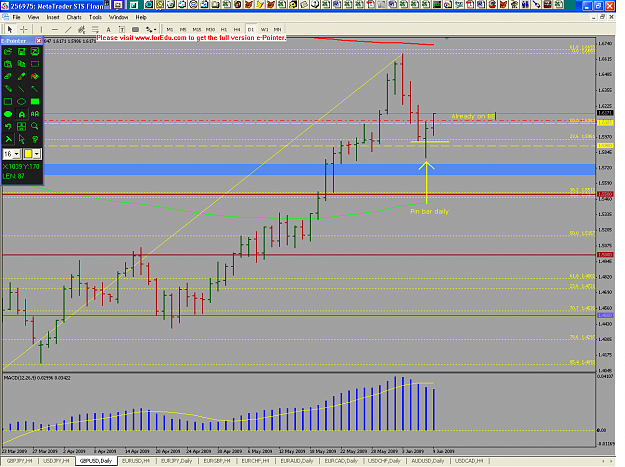Switch chart to M15 timeframe

(x=197, y=29)
